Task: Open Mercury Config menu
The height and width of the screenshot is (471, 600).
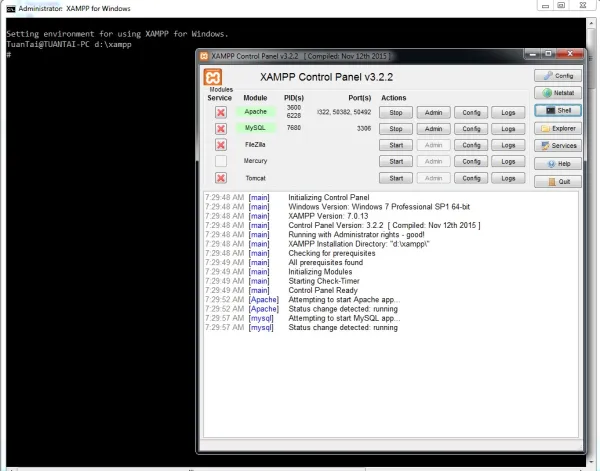Action: coord(471,161)
